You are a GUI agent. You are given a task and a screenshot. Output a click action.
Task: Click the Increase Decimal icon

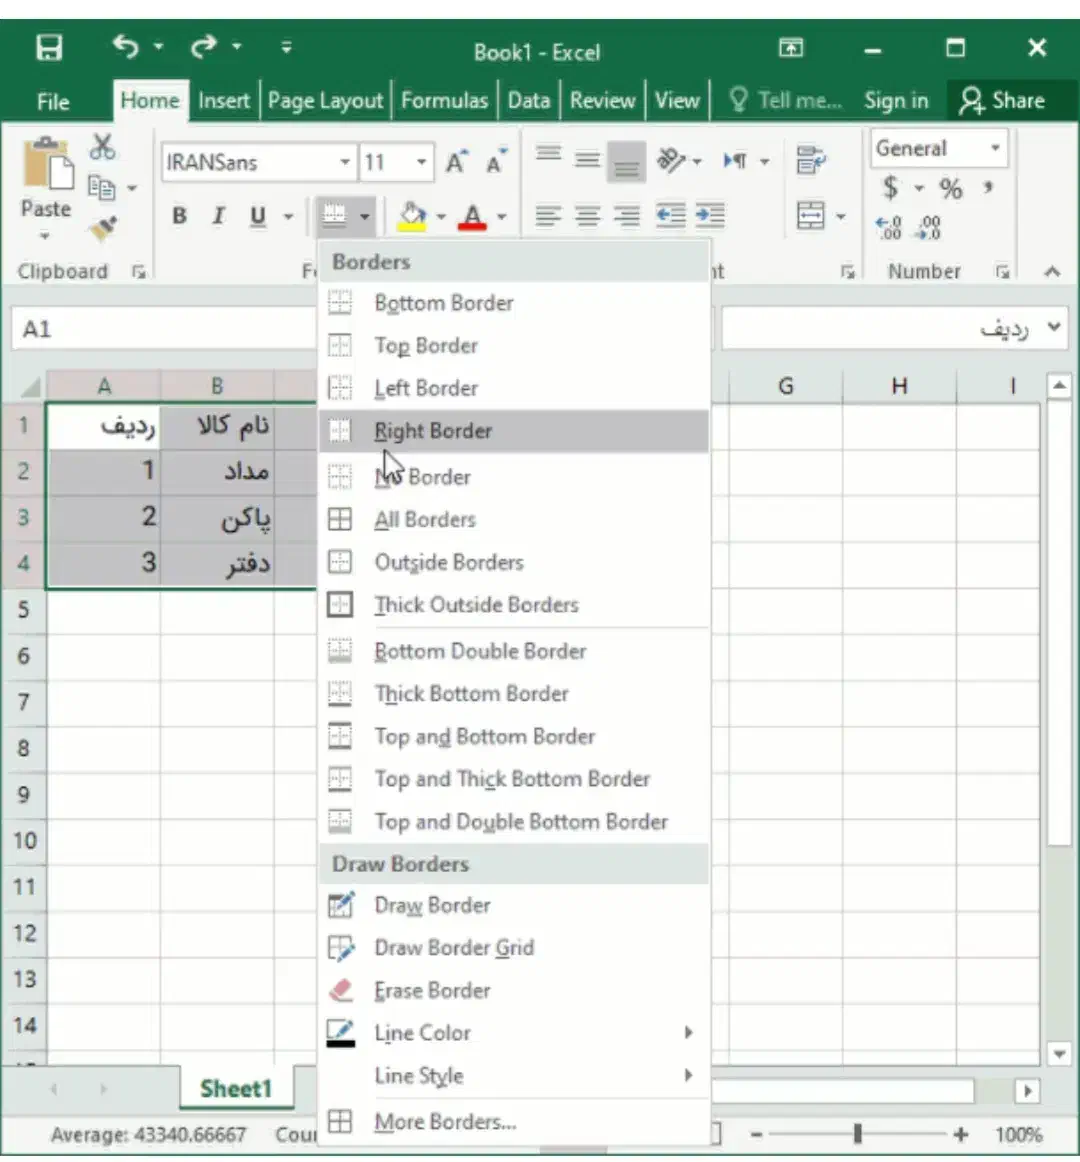click(888, 229)
